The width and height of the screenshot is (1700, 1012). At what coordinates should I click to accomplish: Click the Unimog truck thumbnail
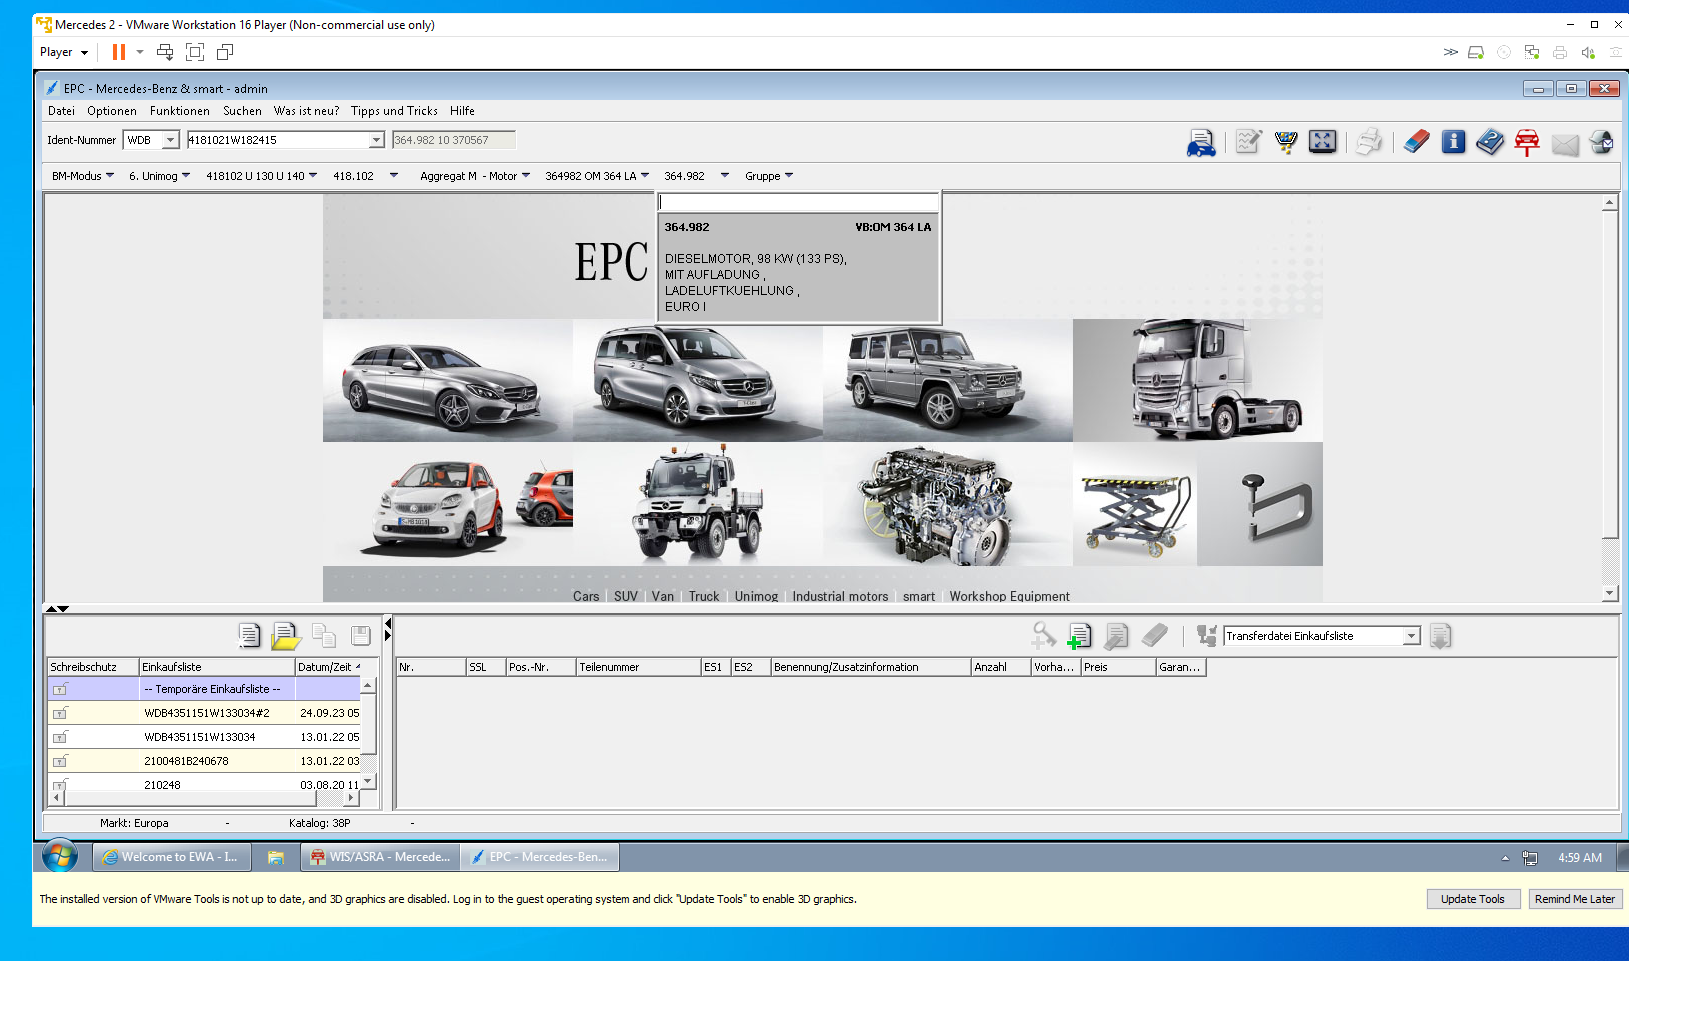pos(698,504)
